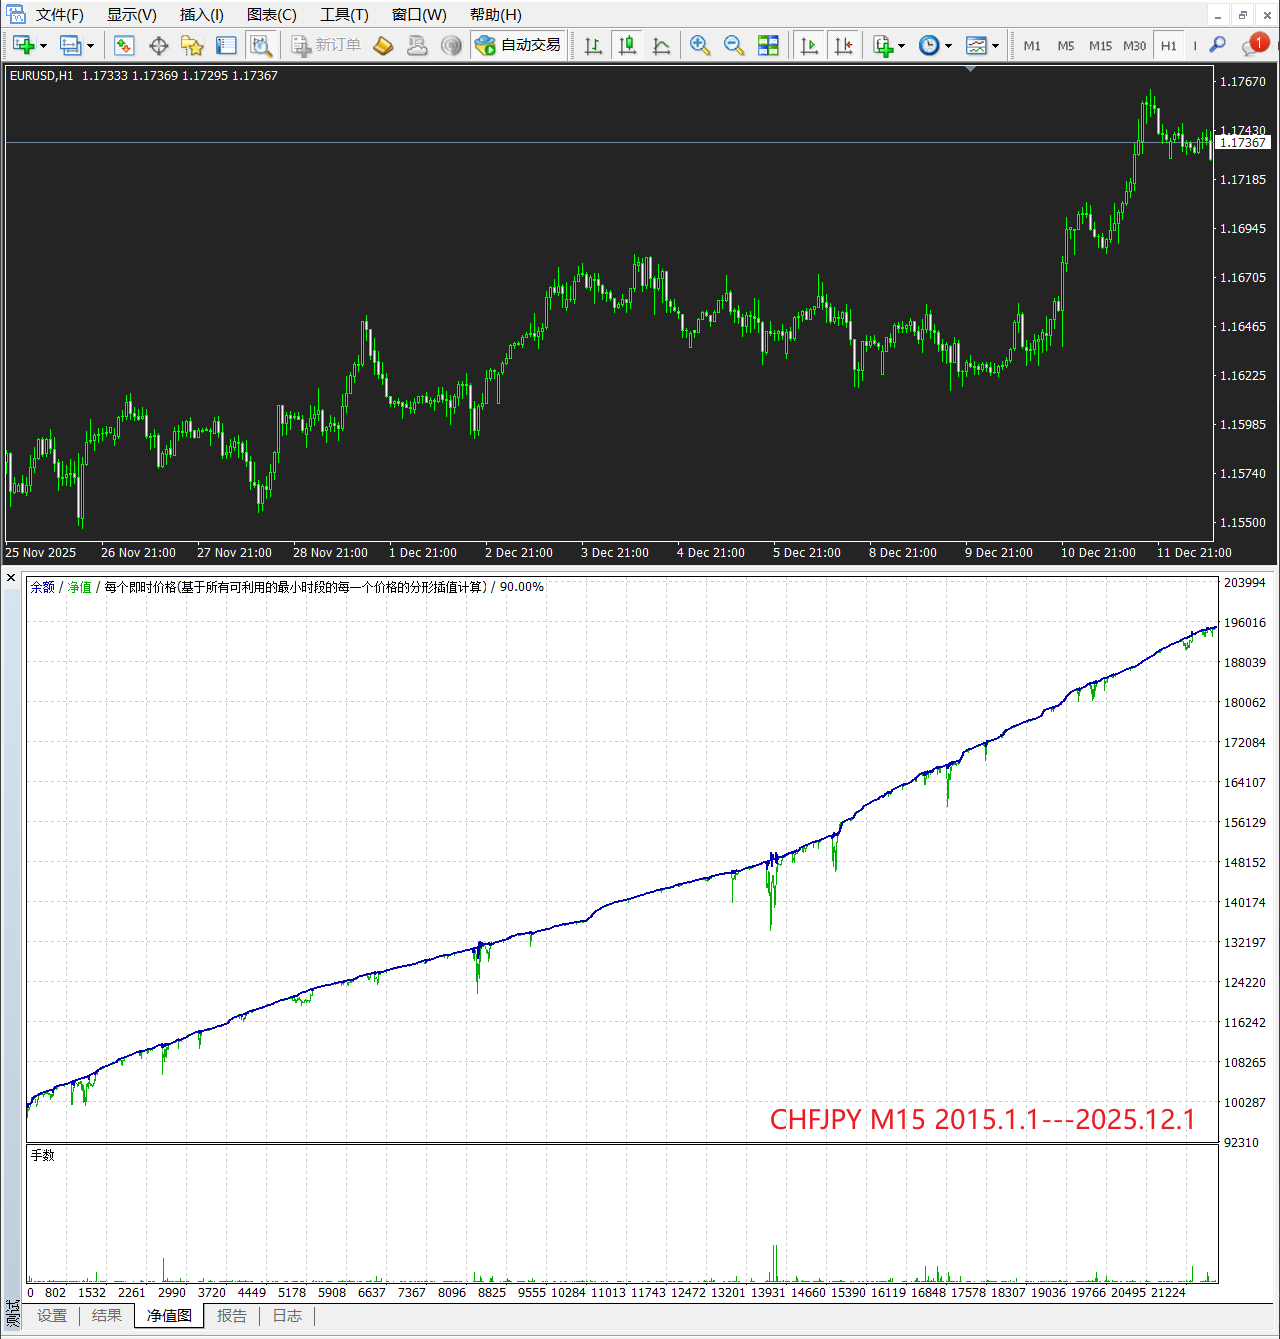Toggle the 自动交易 auto trading button

tap(518, 45)
